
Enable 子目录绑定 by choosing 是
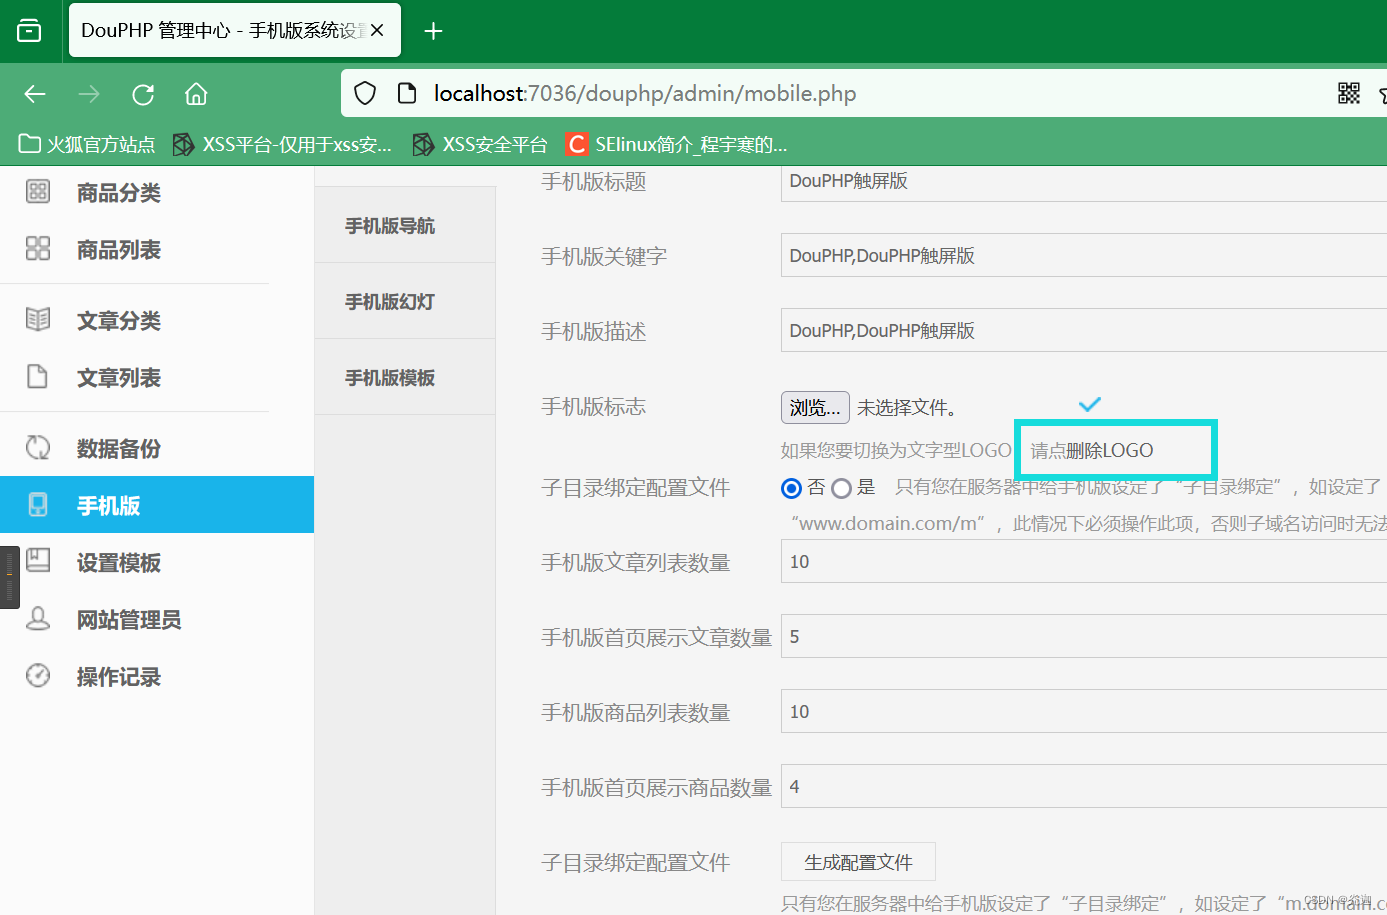[842, 487]
